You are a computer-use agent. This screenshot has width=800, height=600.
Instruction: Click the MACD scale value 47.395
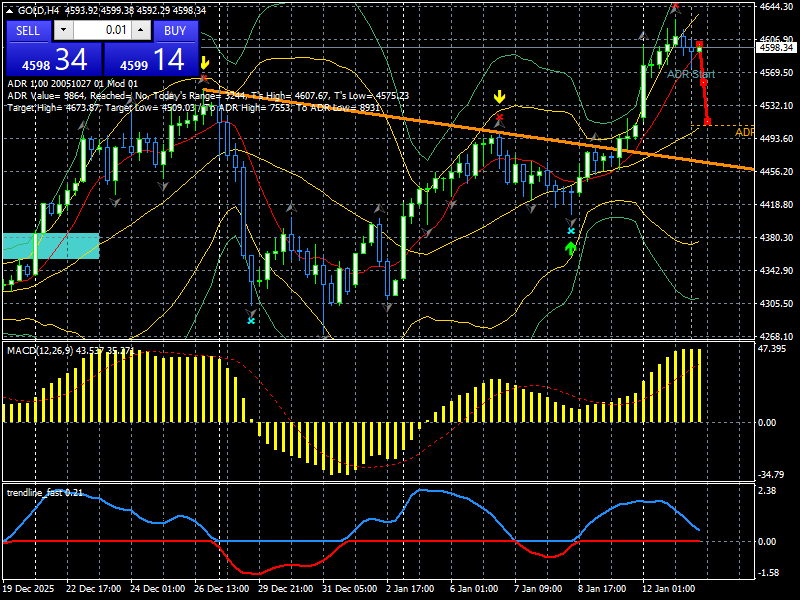coord(771,348)
